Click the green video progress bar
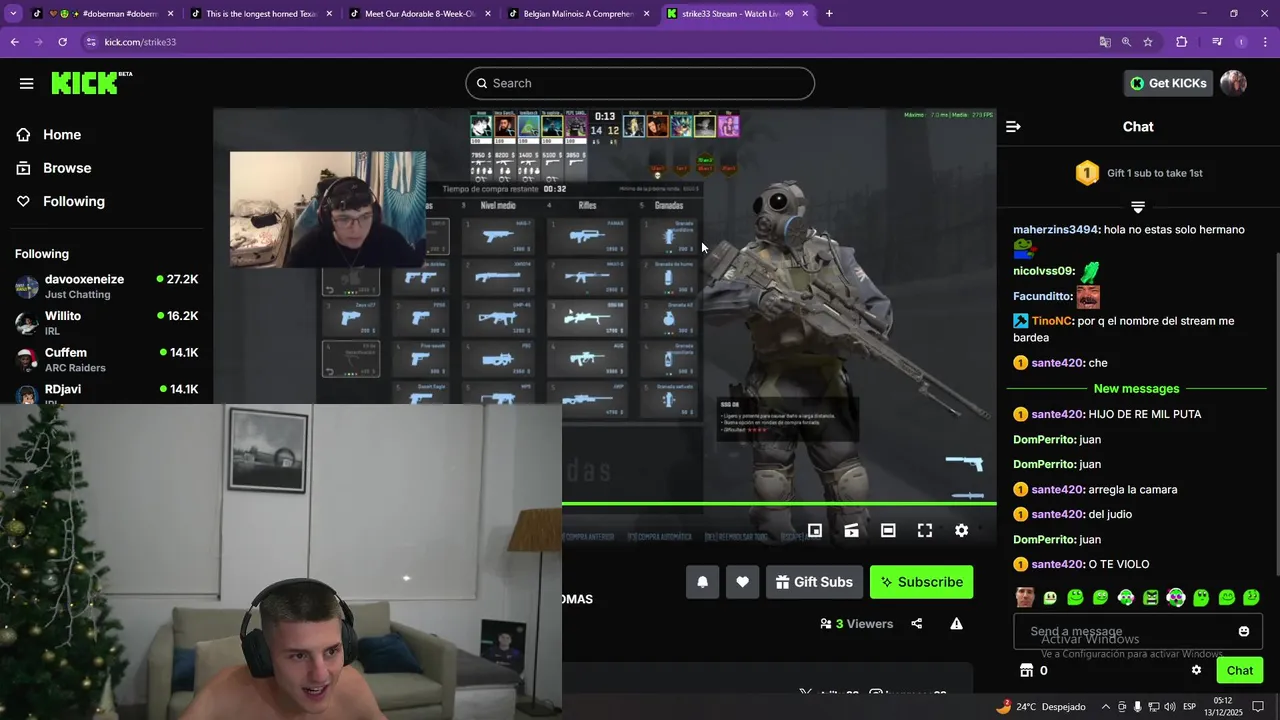1280x720 pixels. (x=779, y=504)
